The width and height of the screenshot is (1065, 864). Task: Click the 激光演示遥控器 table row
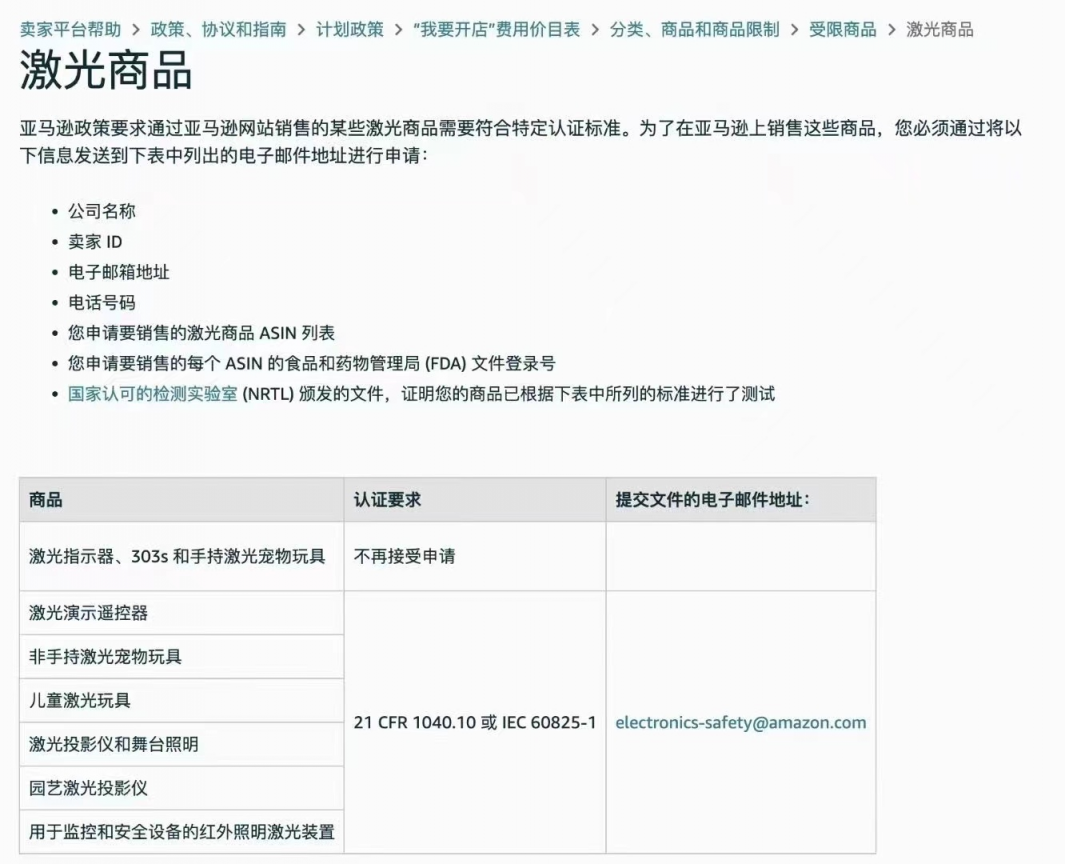(181, 613)
